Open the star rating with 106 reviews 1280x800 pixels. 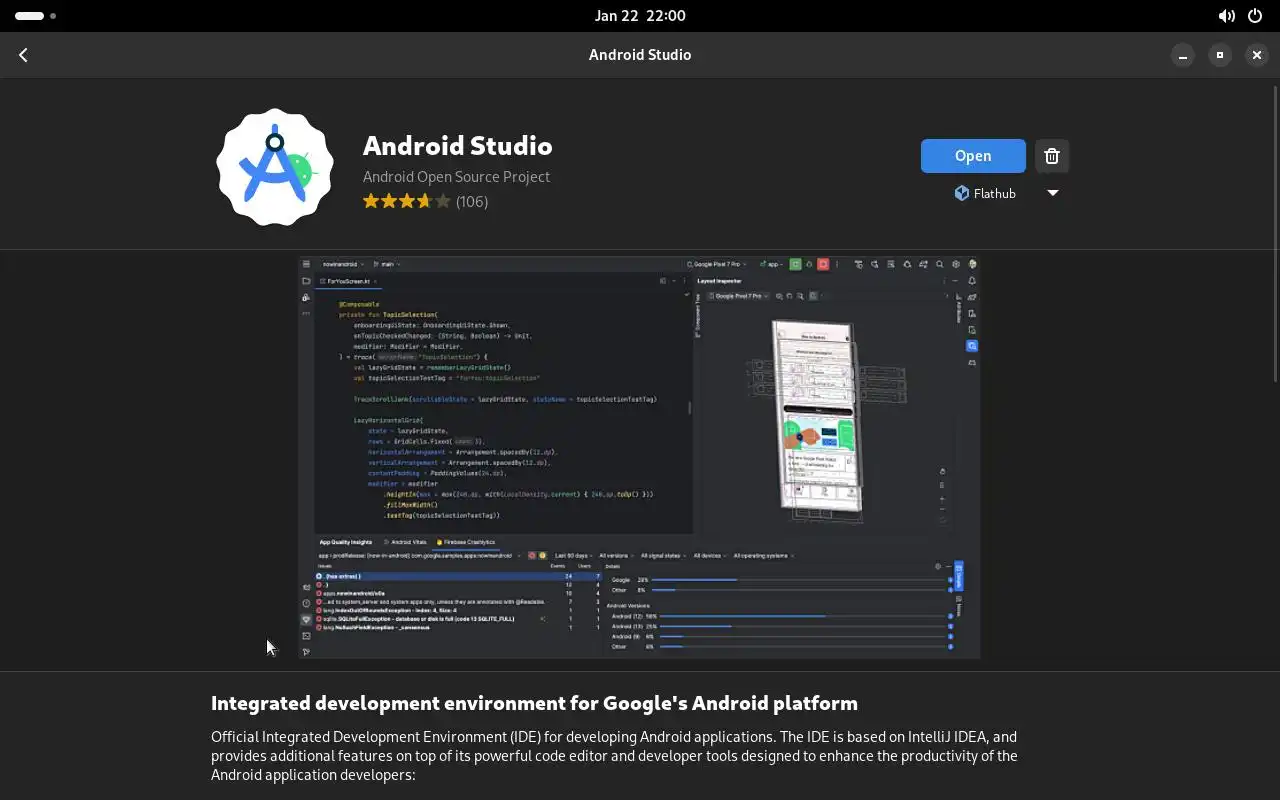(x=425, y=201)
